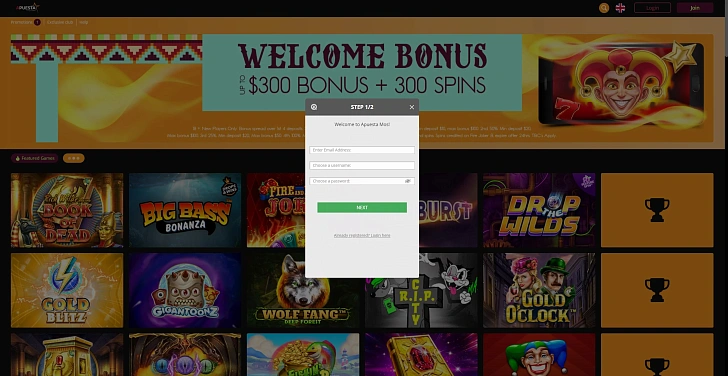Screen dimensions: 728x376
Task: Select the Featured Games tab
Action: point(35,158)
